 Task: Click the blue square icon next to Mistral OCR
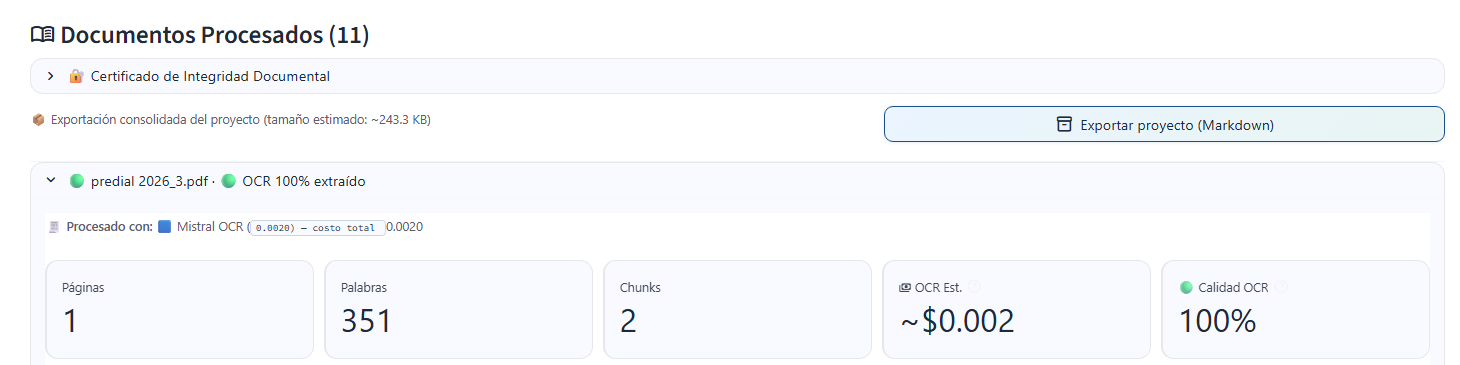165,227
